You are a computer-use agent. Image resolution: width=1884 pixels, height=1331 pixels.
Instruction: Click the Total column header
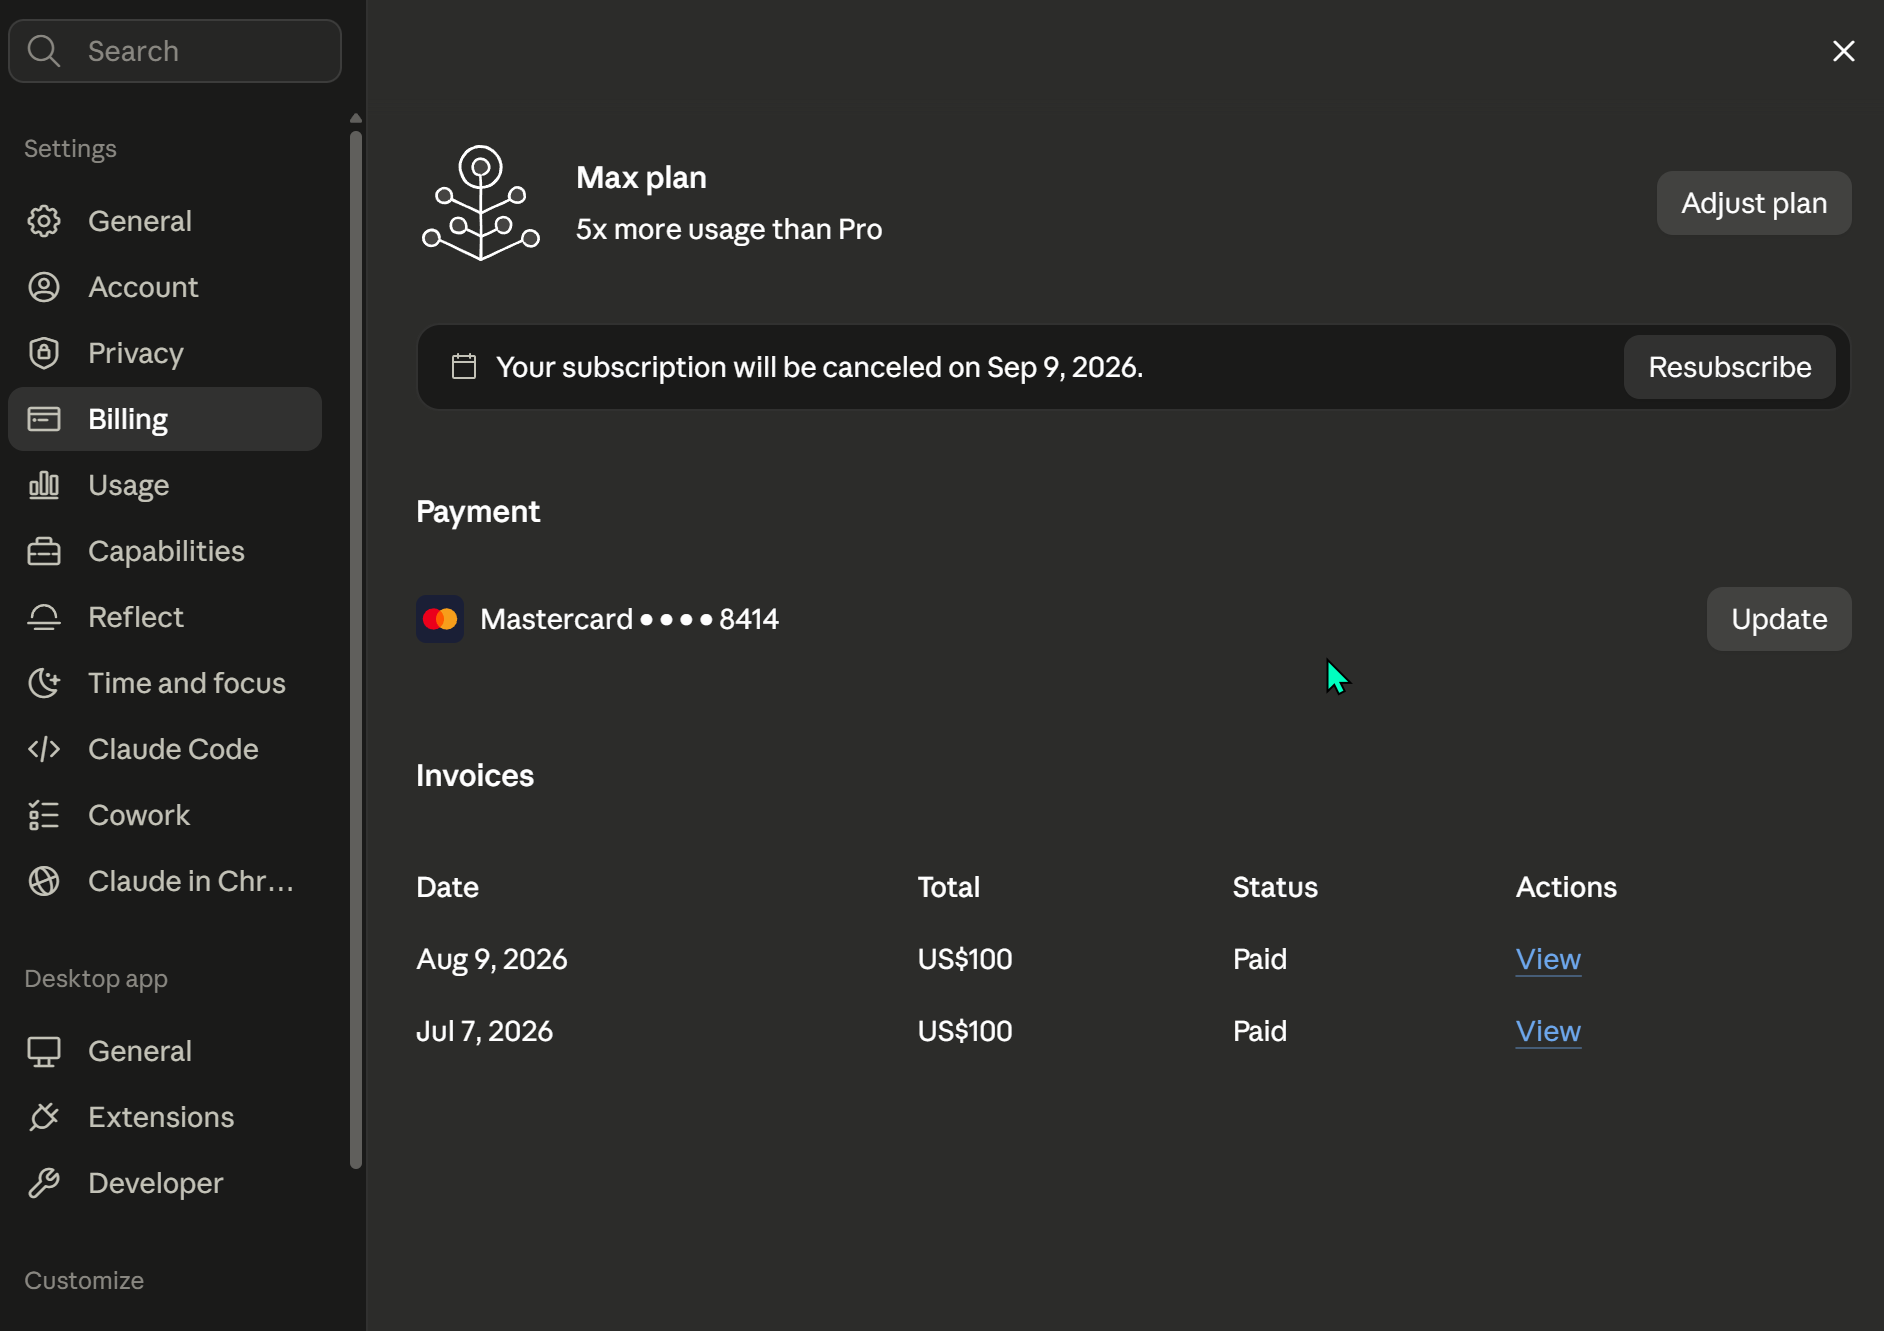pyautogui.click(x=949, y=887)
